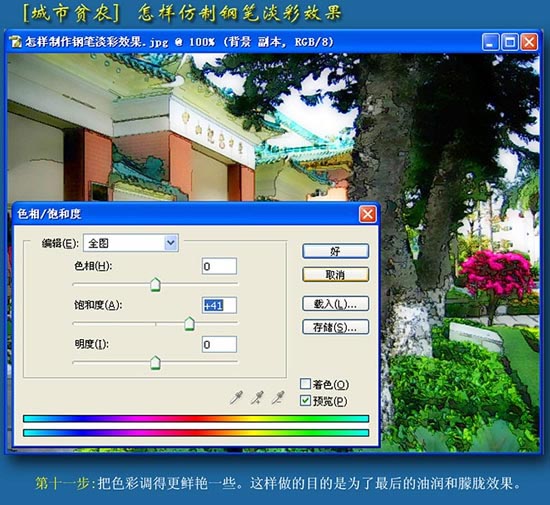Toggle the 预览 preview checkbox

click(x=305, y=400)
